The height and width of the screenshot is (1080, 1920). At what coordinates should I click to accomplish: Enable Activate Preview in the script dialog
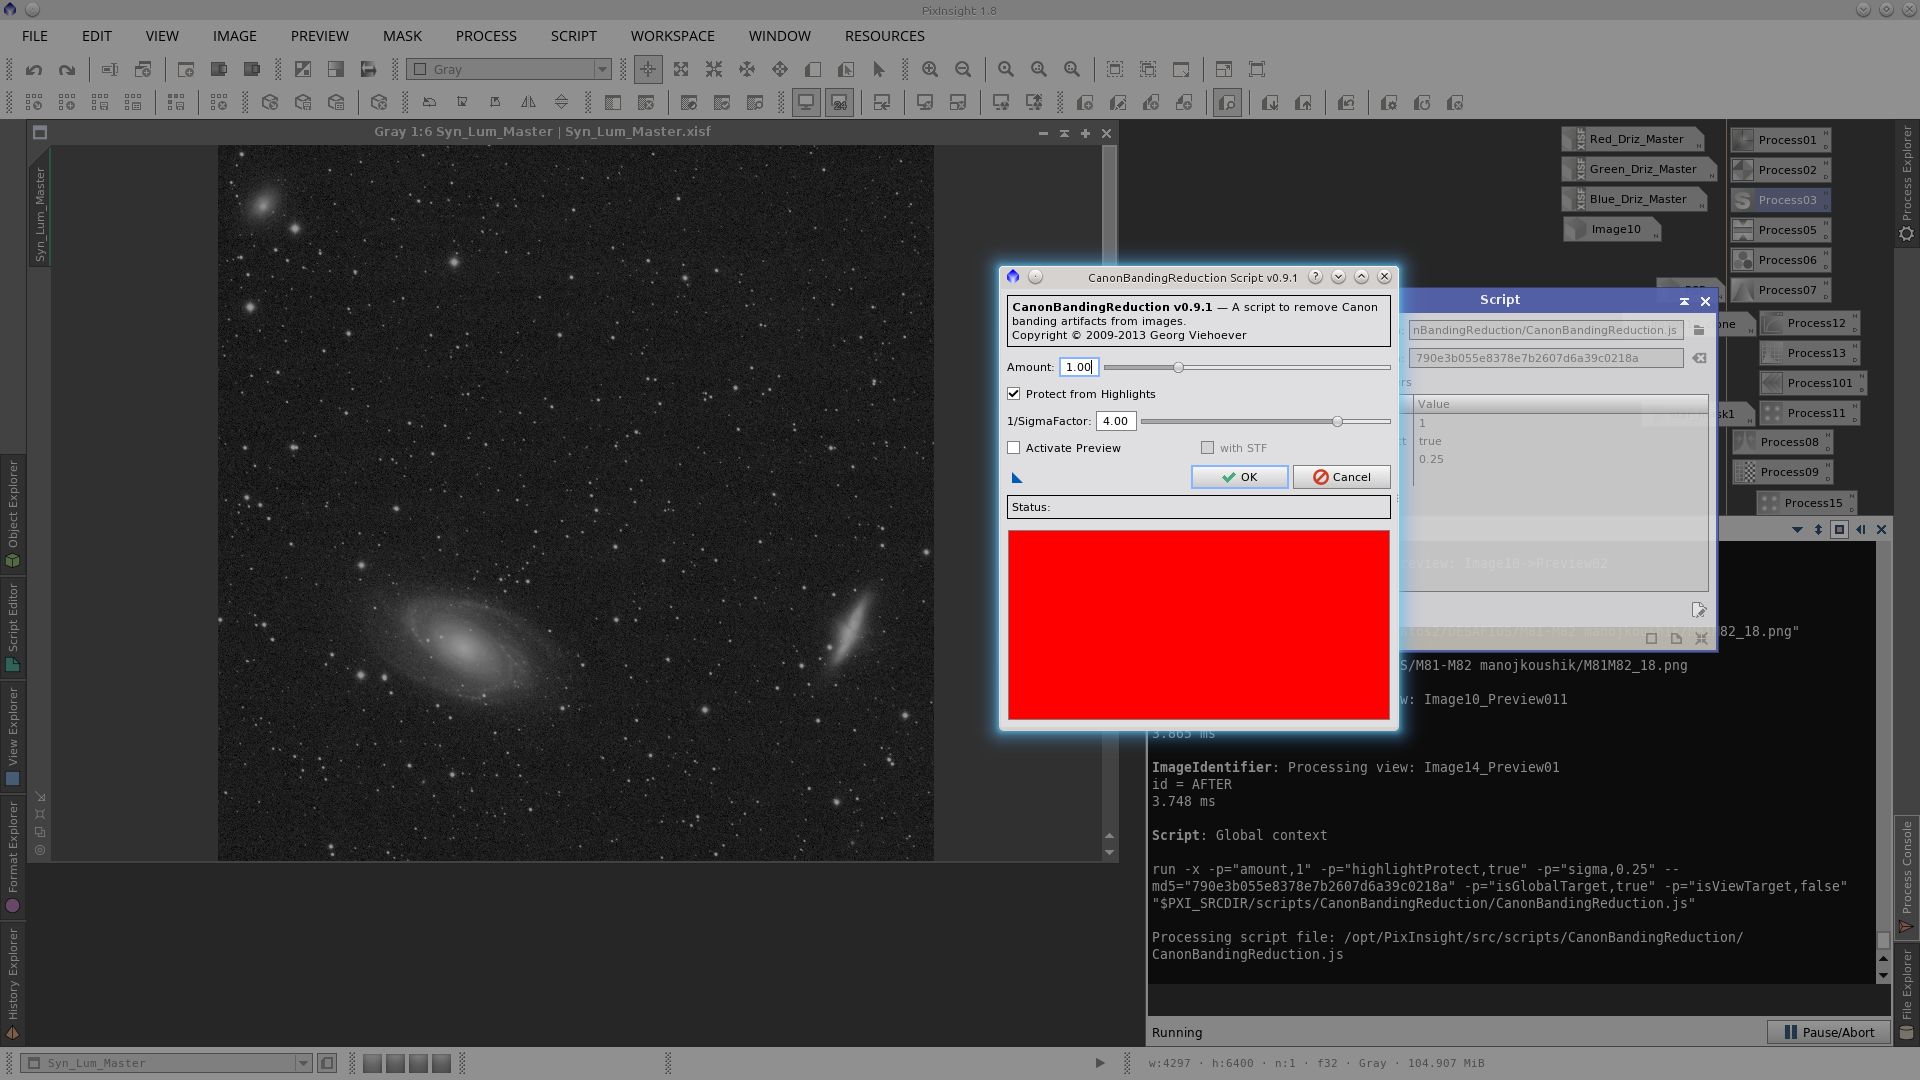click(1013, 447)
